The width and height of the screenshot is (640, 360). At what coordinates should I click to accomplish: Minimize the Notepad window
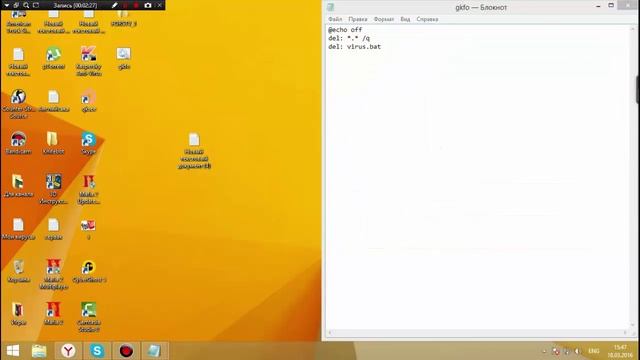(x=598, y=6)
